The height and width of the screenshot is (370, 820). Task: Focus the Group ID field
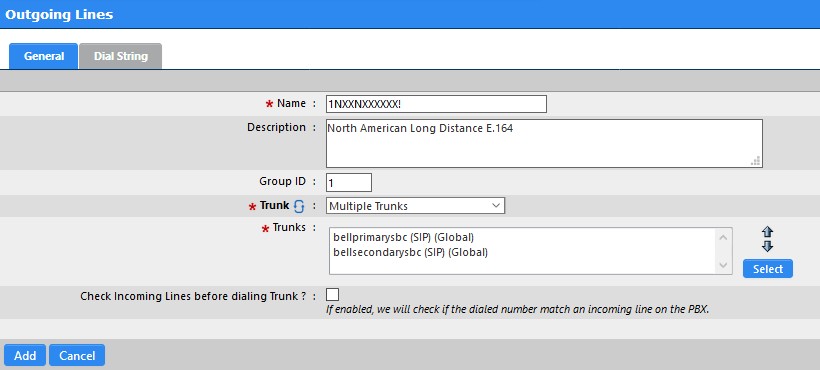click(x=349, y=182)
